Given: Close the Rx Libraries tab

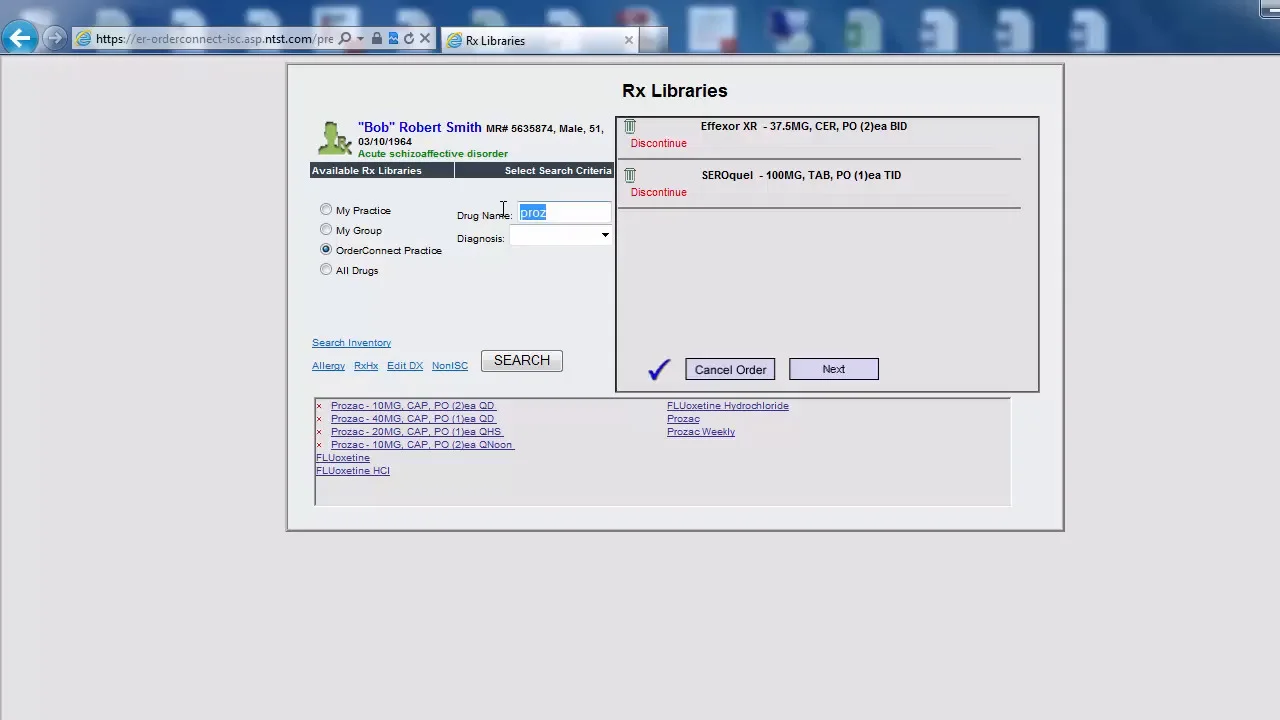Looking at the screenshot, I should [x=628, y=40].
